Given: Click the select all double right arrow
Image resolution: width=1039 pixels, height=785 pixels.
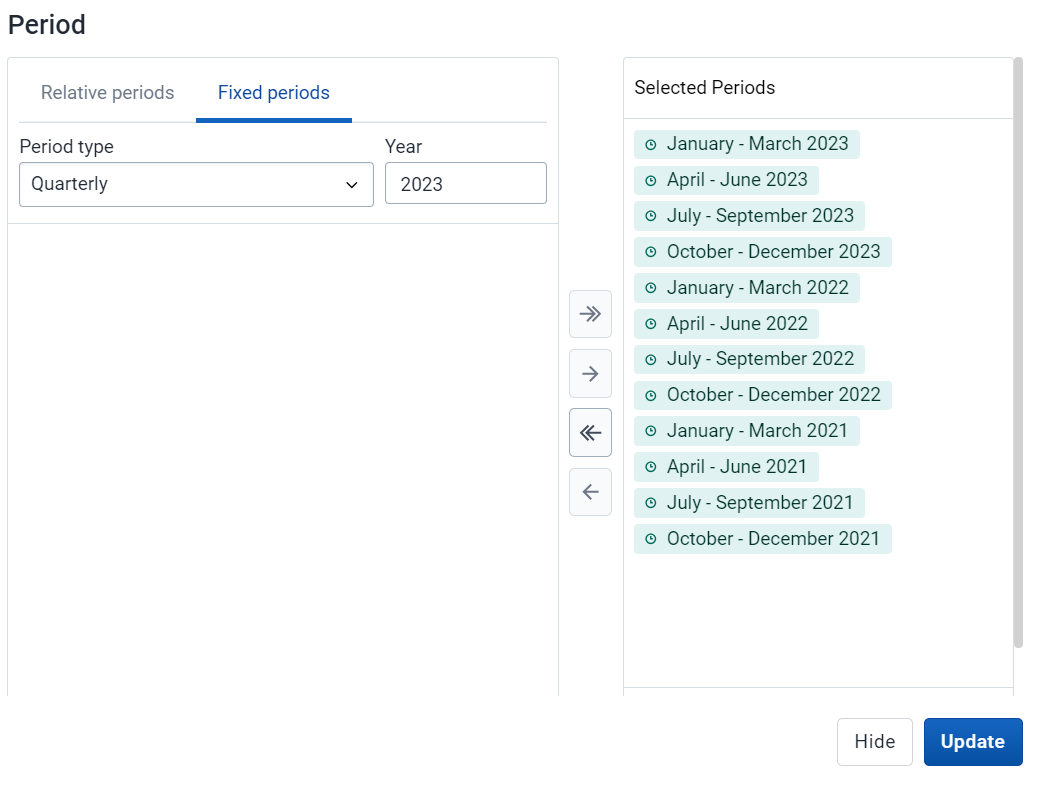Looking at the screenshot, I should pos(590,314).
